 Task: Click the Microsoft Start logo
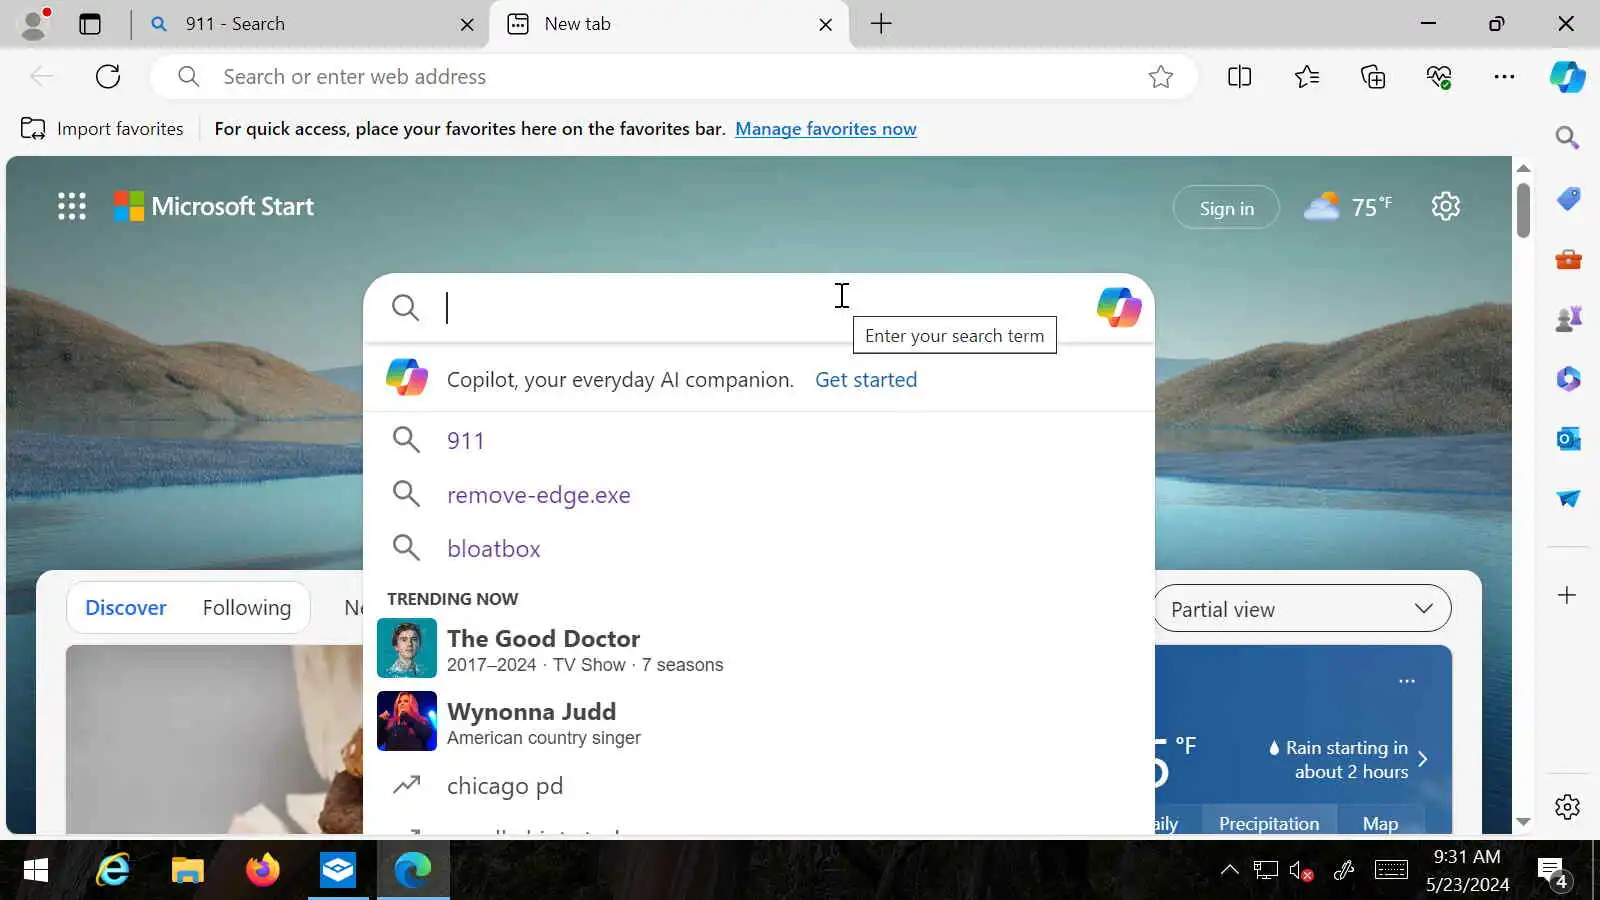coord(214,206)
